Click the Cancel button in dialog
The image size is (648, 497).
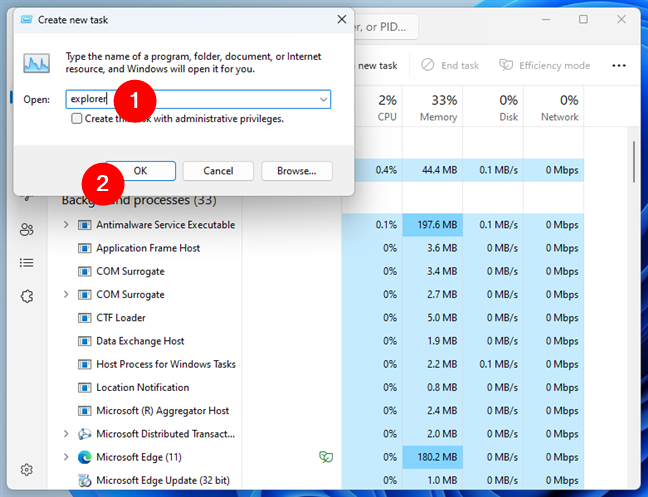[x=218, y=171]
